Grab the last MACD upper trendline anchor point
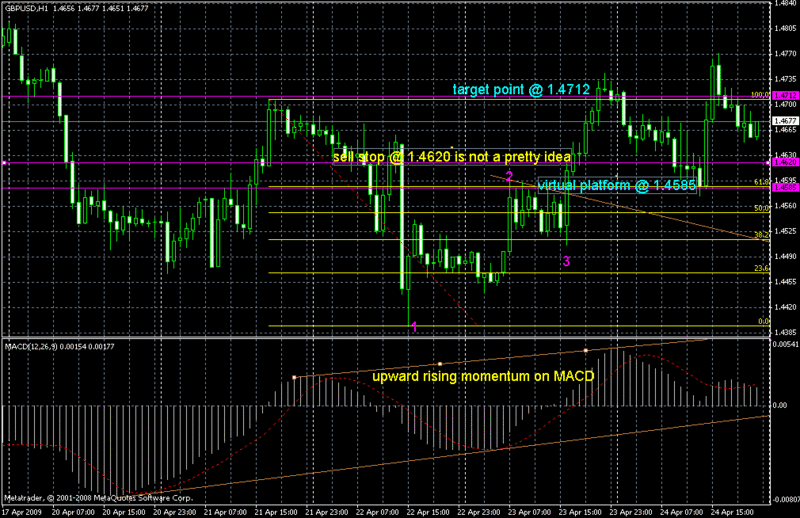The width and height of the screenshot is (800, 518). click(586, 351)
